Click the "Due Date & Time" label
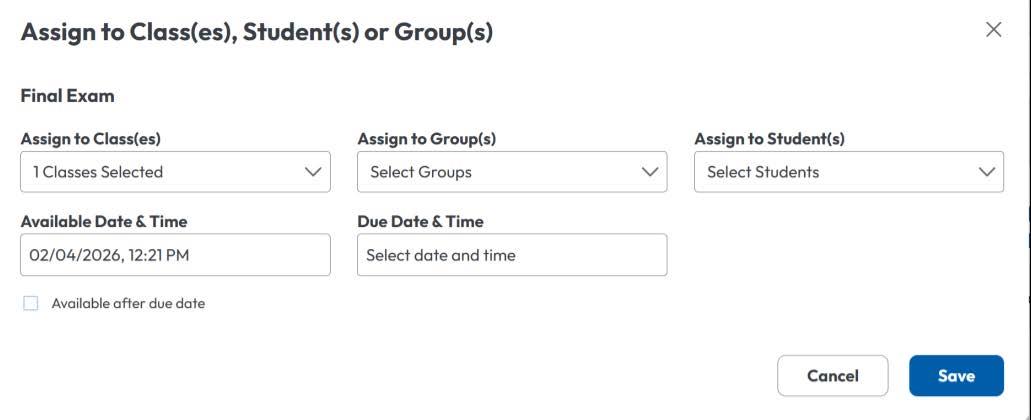1031x420 pixels. tap(420, 222)
